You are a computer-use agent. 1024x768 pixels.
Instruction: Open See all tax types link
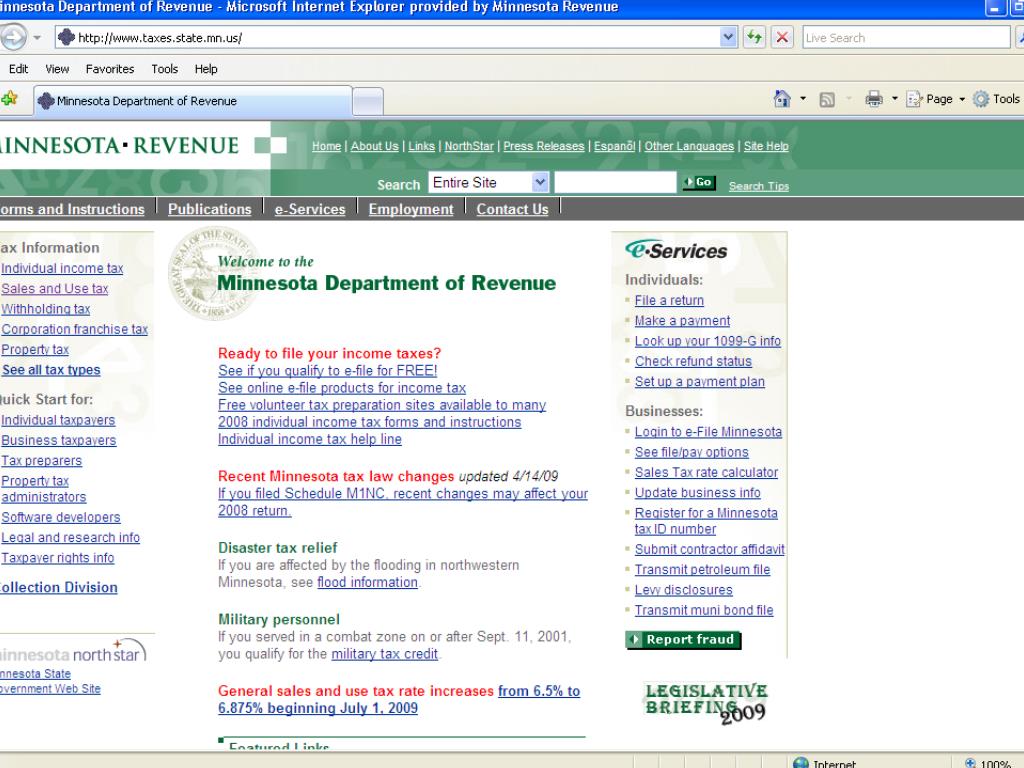point(51,370)
